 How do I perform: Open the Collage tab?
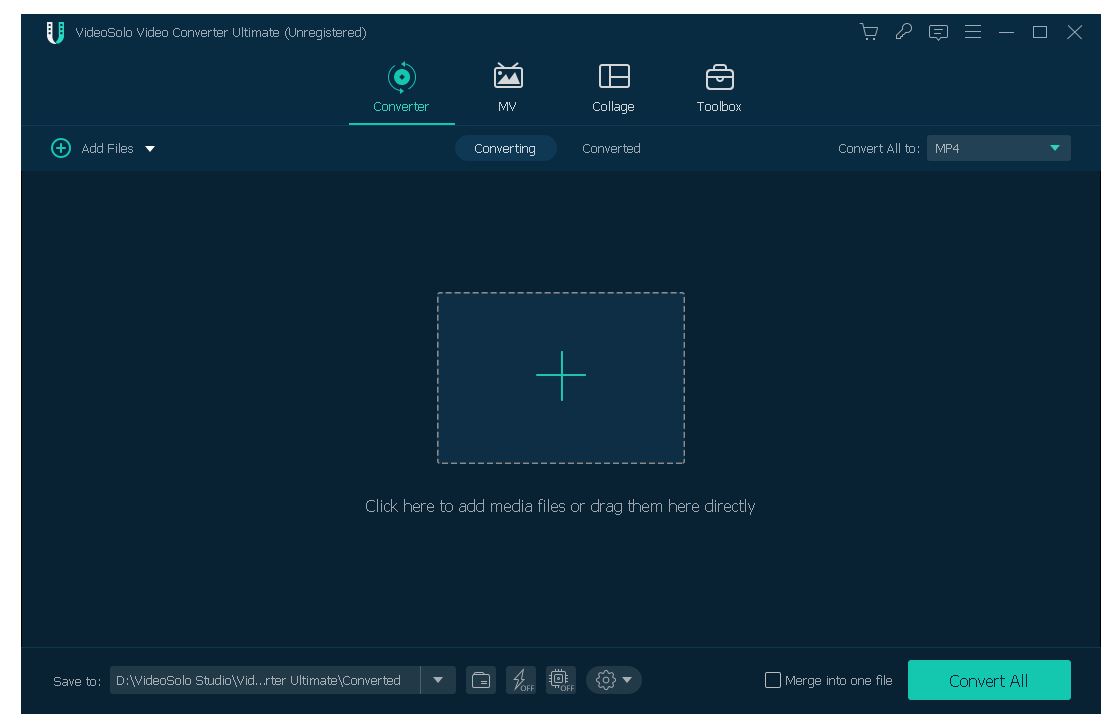click(613, 88)
